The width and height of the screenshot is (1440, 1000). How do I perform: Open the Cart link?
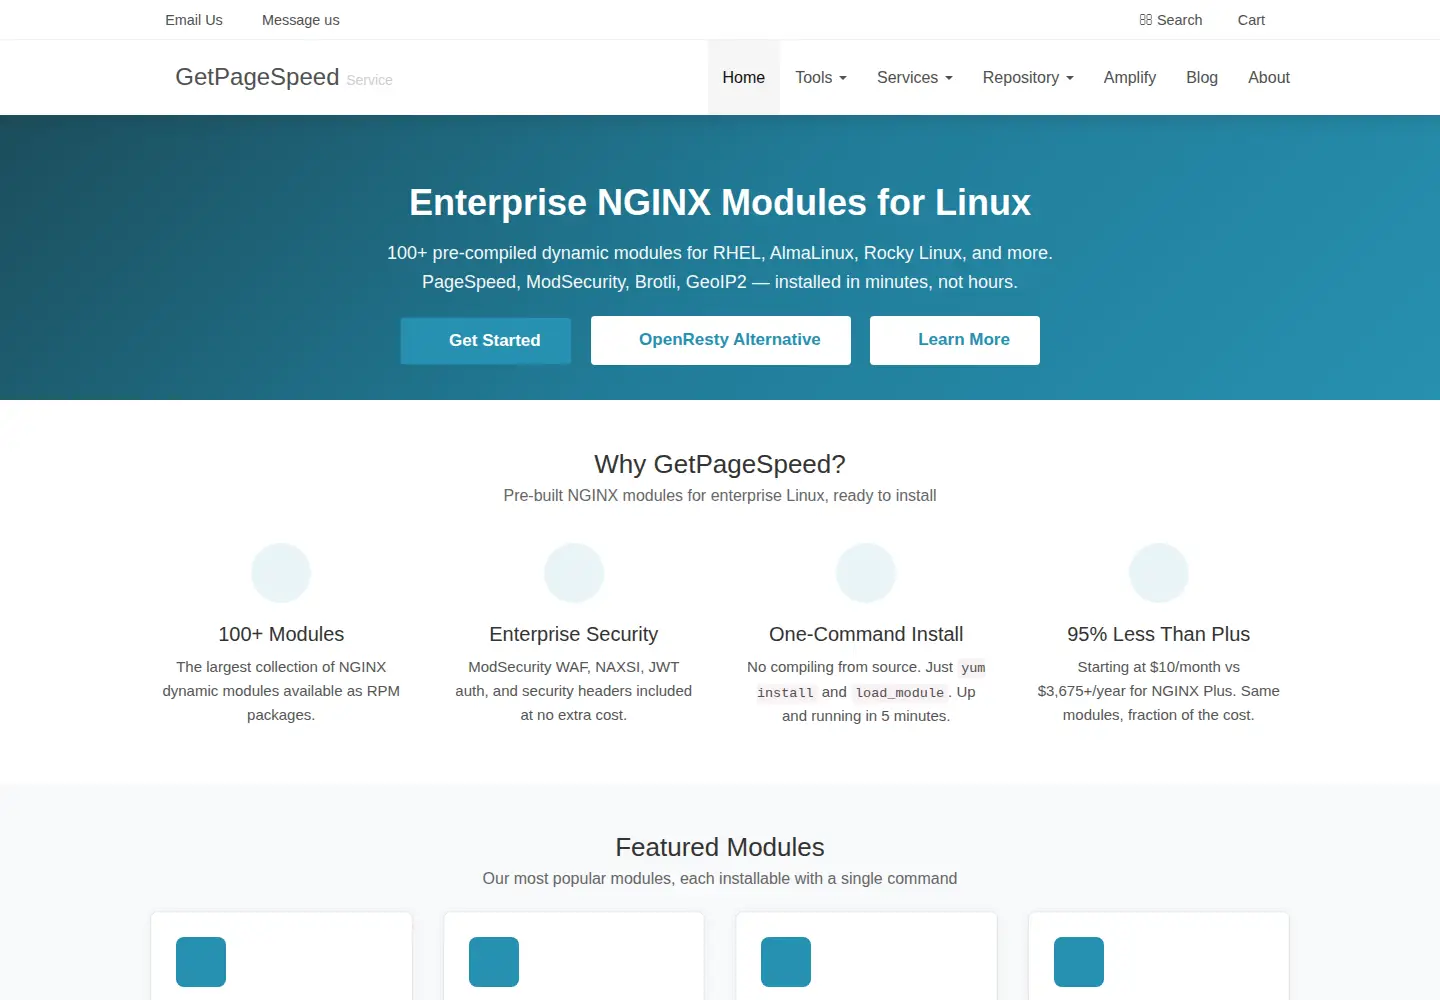(1251, 20)
